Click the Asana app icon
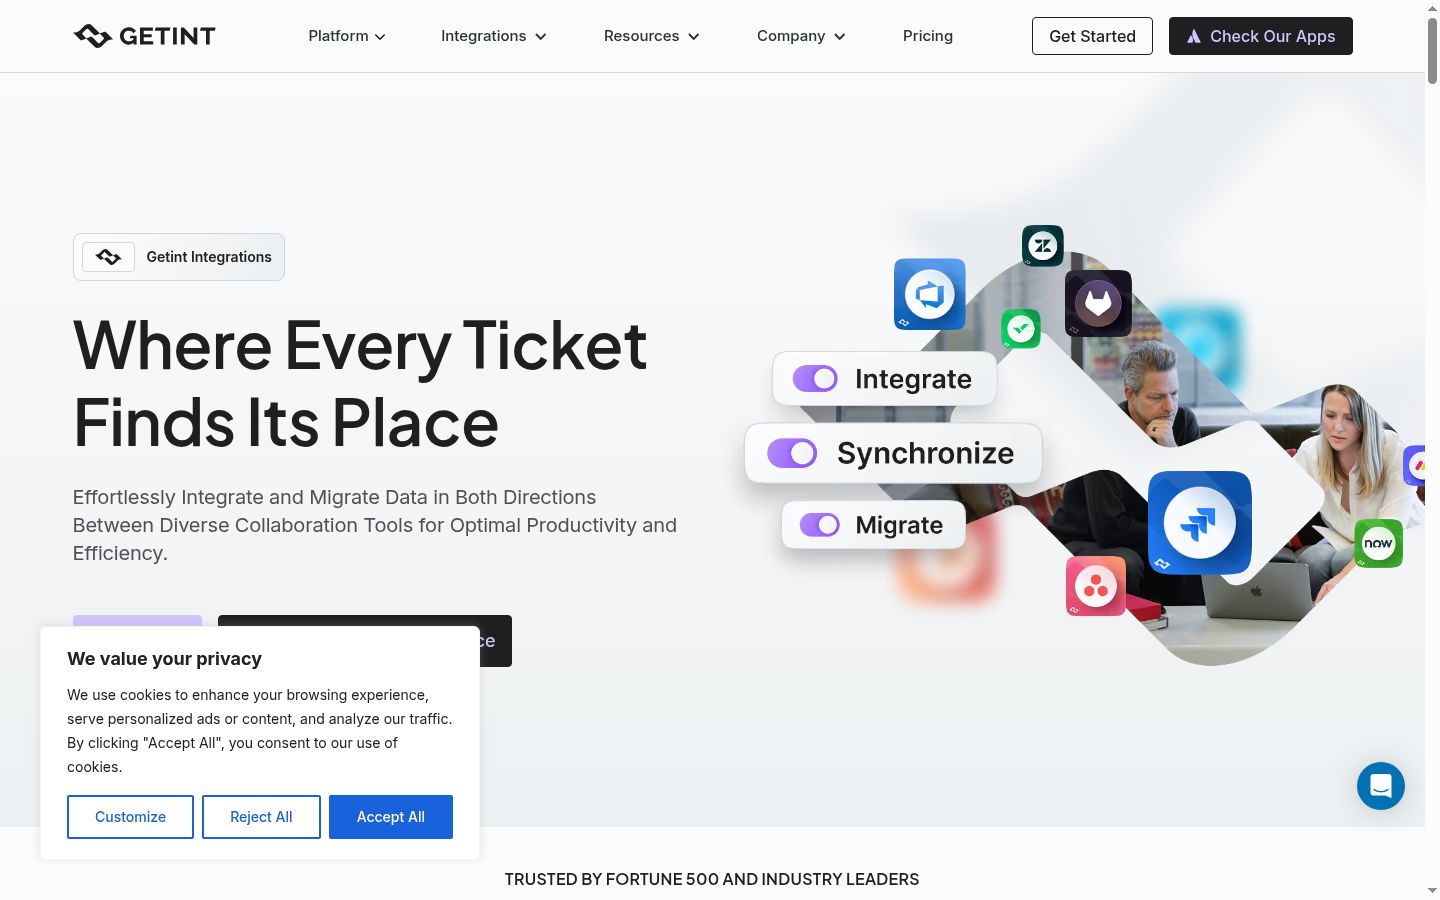The width and height of the screenshot is (1440, 900). click(x=1096, y=586)
